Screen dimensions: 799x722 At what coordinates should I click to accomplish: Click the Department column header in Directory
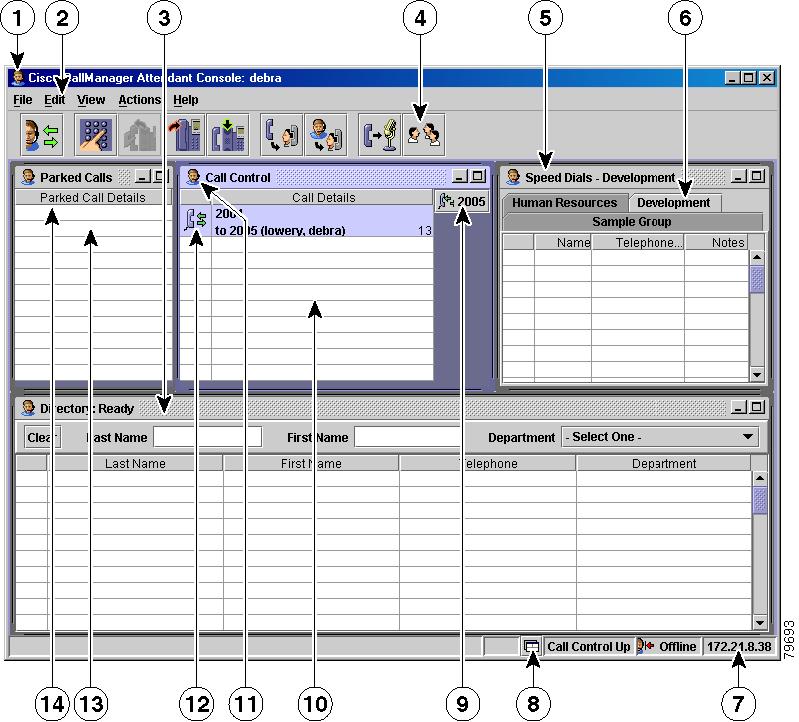point(663,464)
